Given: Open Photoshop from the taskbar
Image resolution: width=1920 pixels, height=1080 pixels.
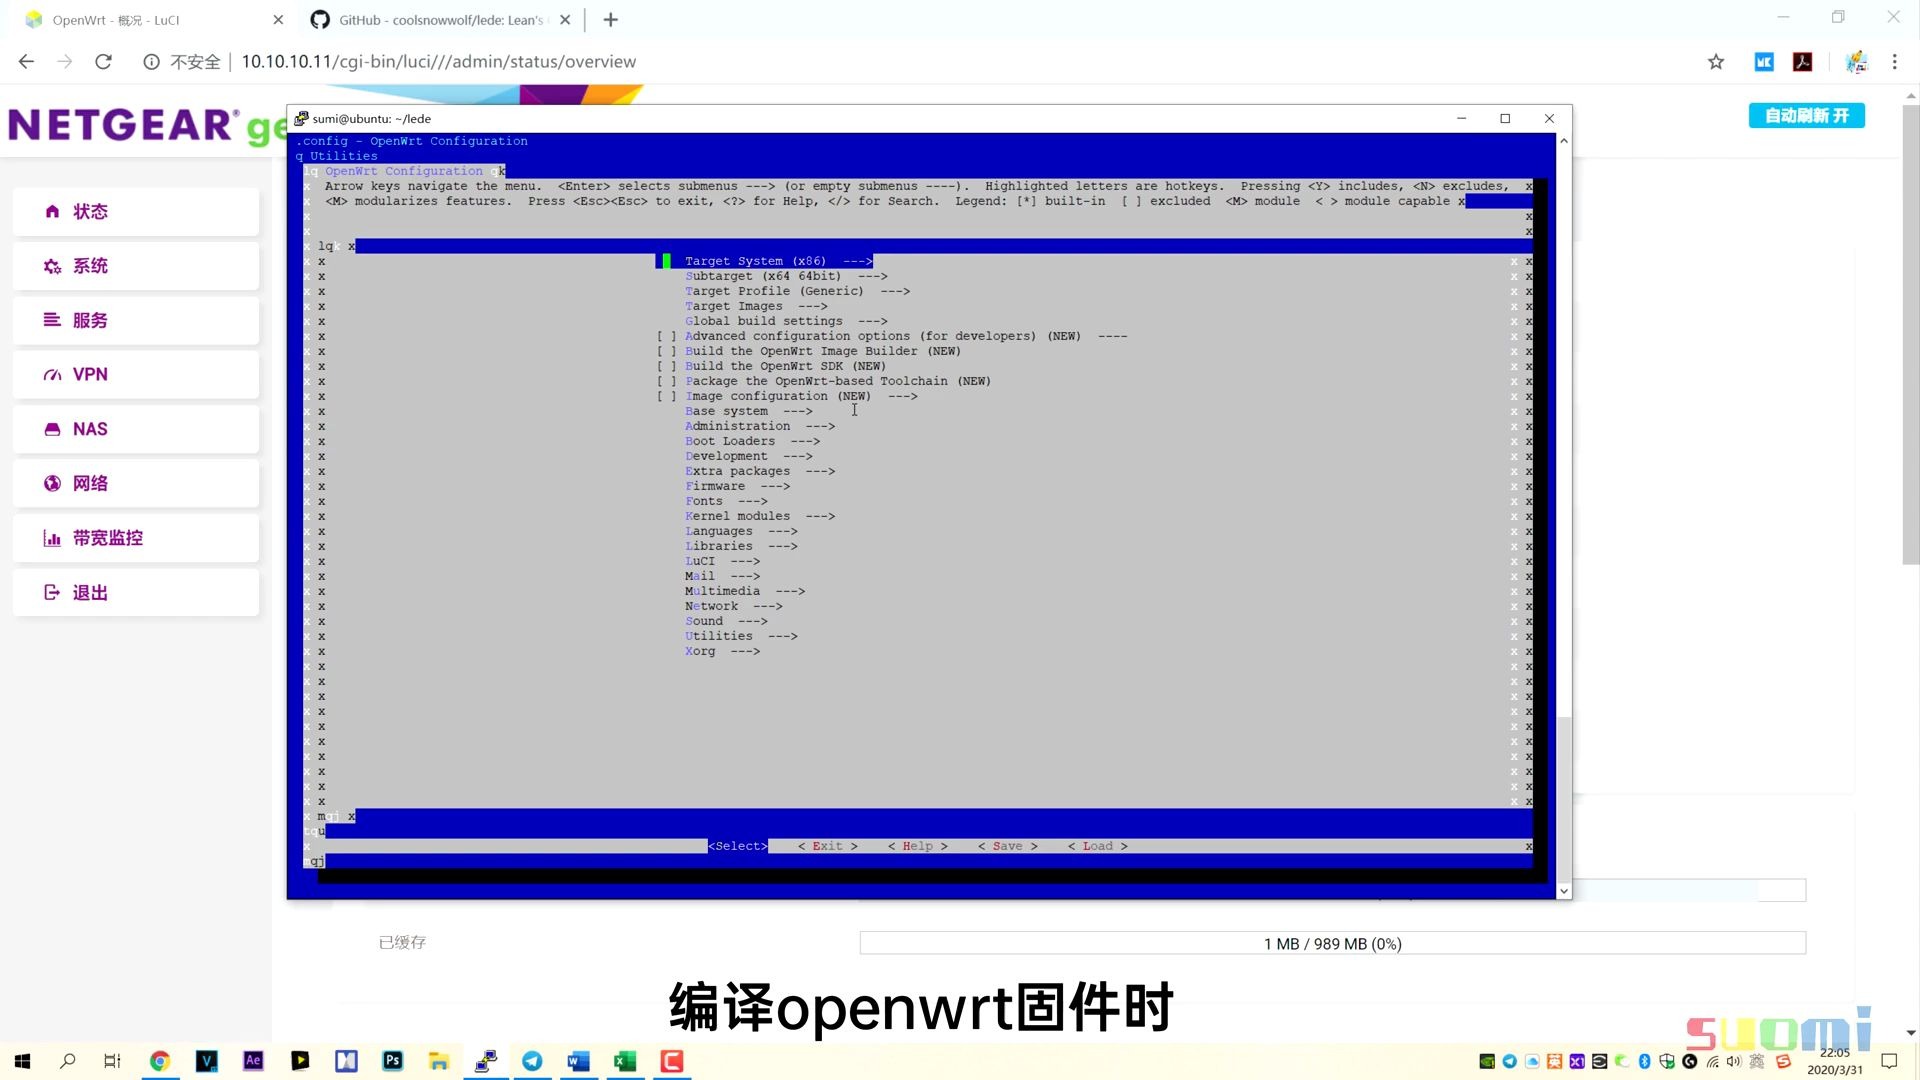Looking at the screenshot, I should (392, 1061).
